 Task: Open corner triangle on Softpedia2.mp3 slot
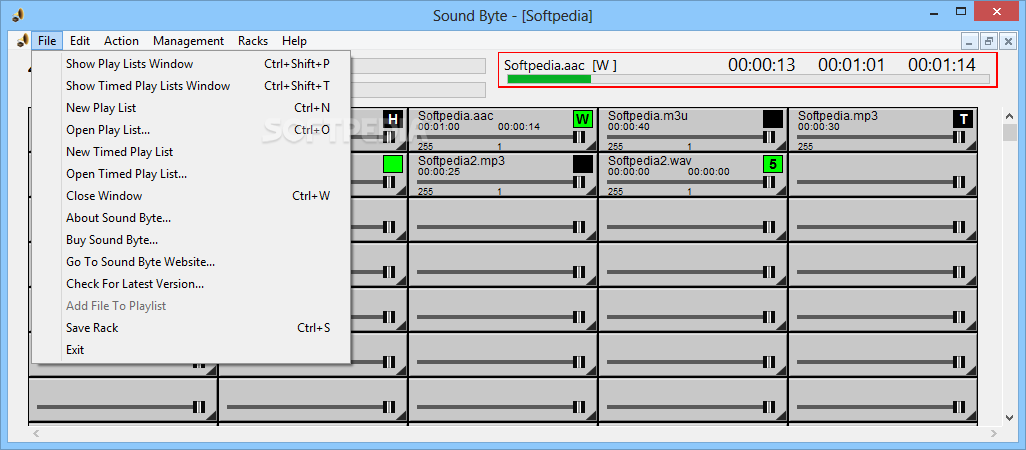coord(591,192)
